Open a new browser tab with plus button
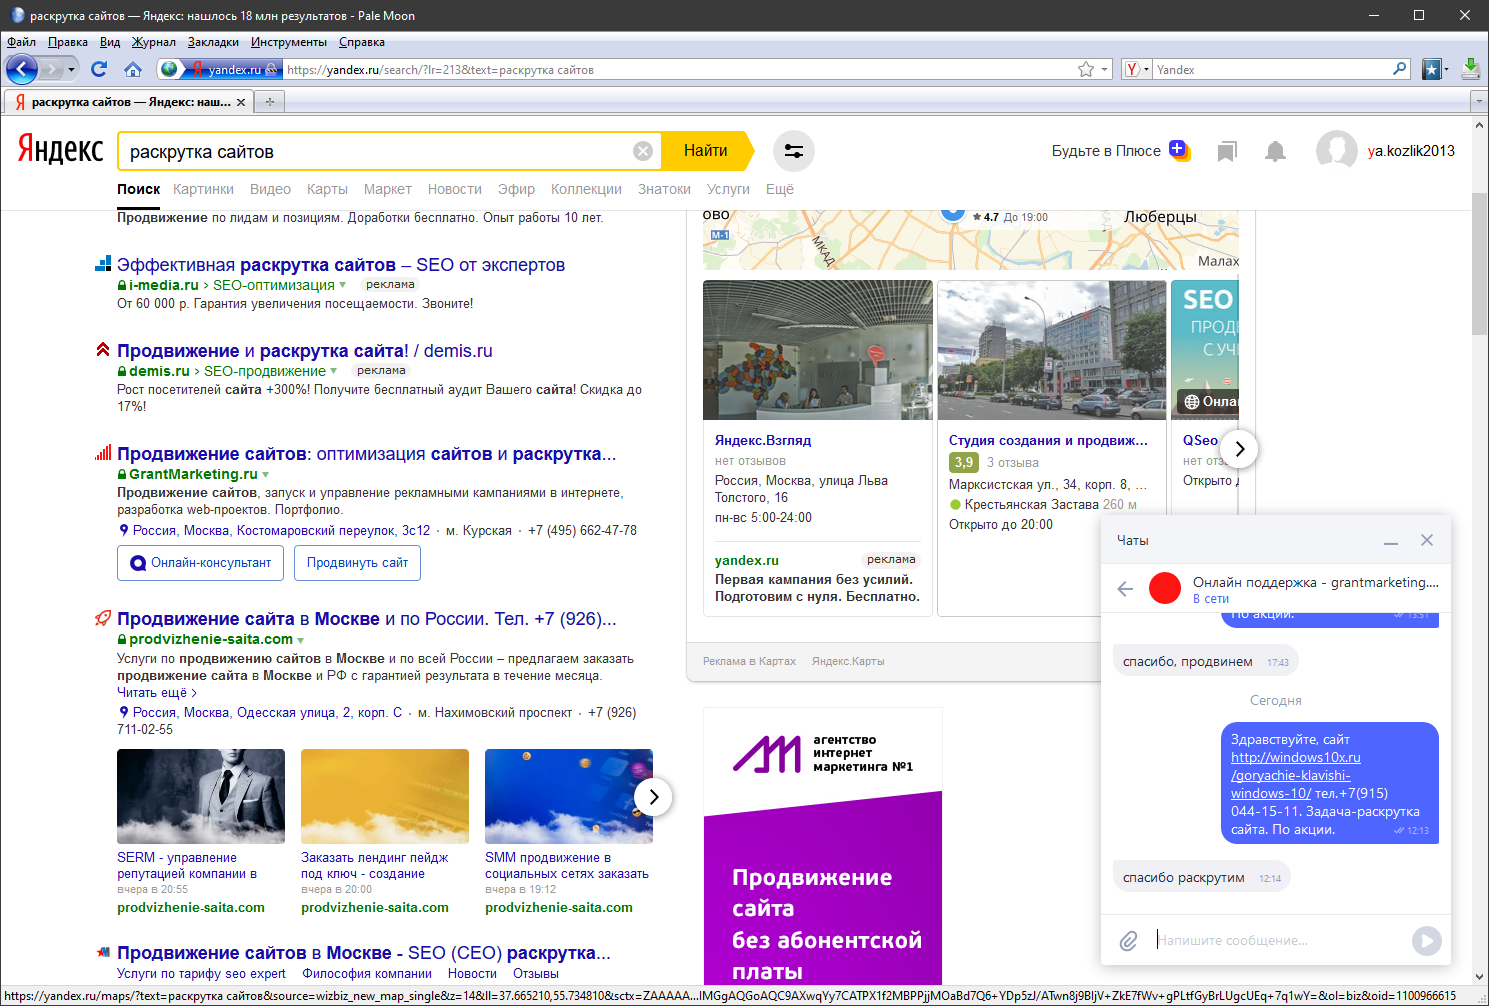1489x1006 pixels. click(269, 101)
